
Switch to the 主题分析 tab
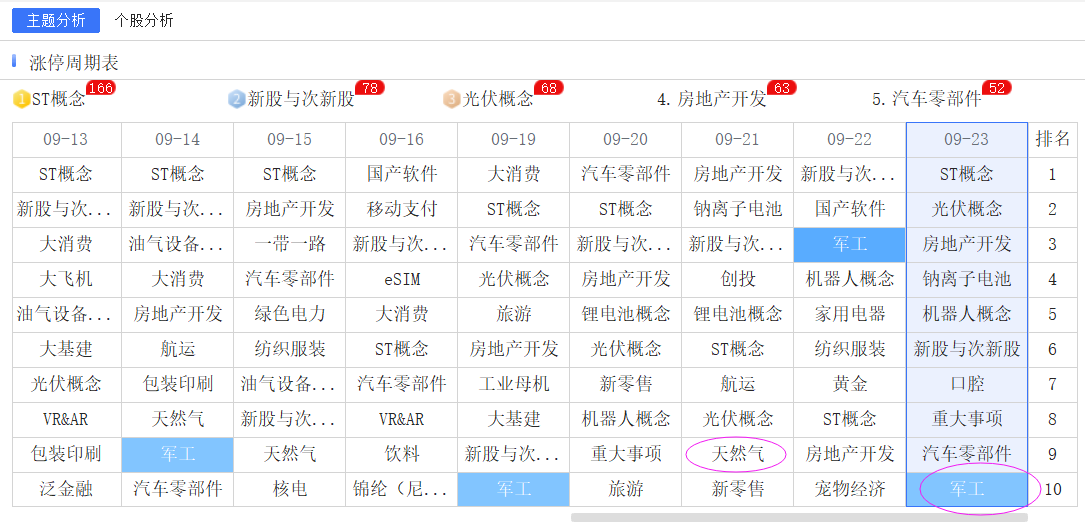coord(56,21)
